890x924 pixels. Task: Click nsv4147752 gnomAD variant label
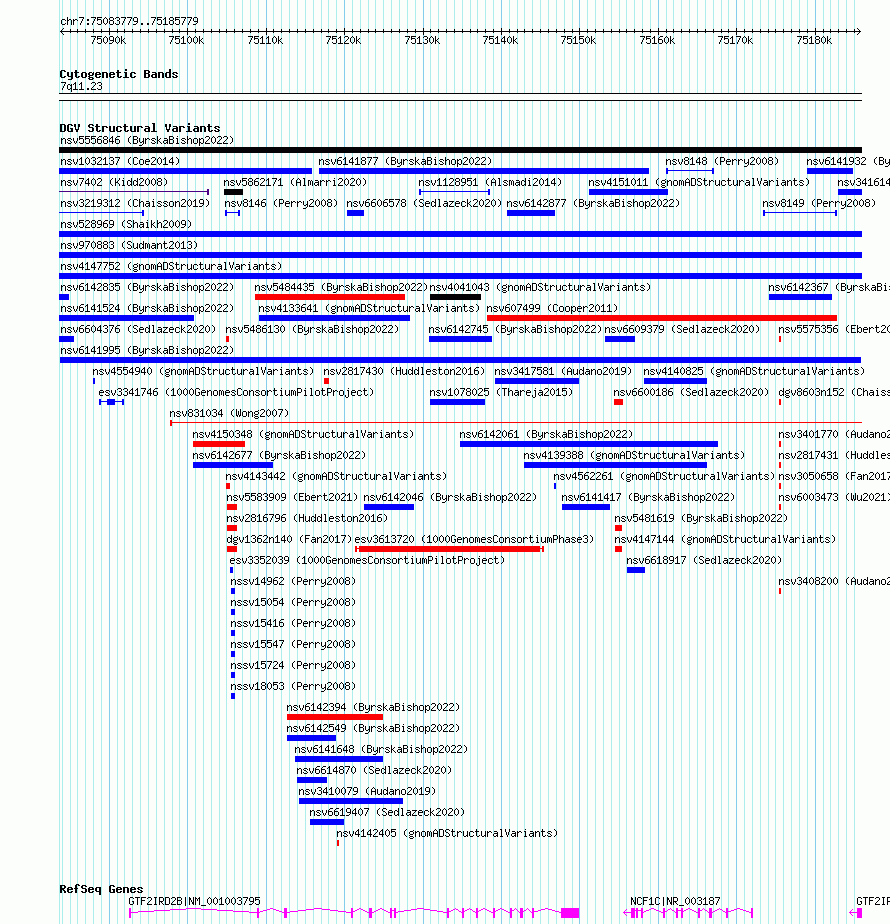(x=171, y=266)
